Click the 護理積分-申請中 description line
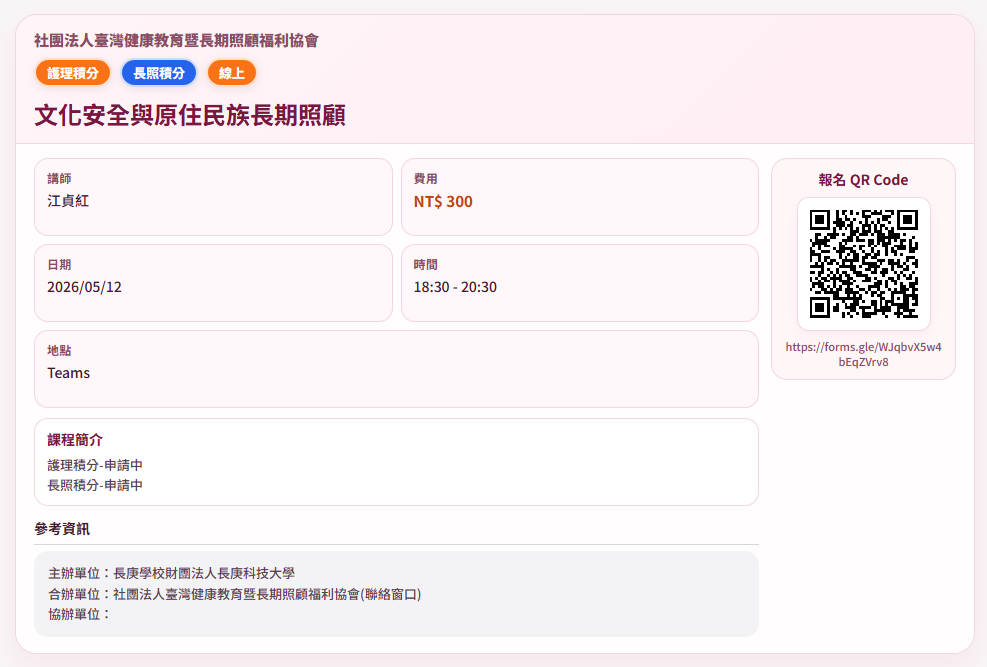Screen dimensions: 987x667 95,465
